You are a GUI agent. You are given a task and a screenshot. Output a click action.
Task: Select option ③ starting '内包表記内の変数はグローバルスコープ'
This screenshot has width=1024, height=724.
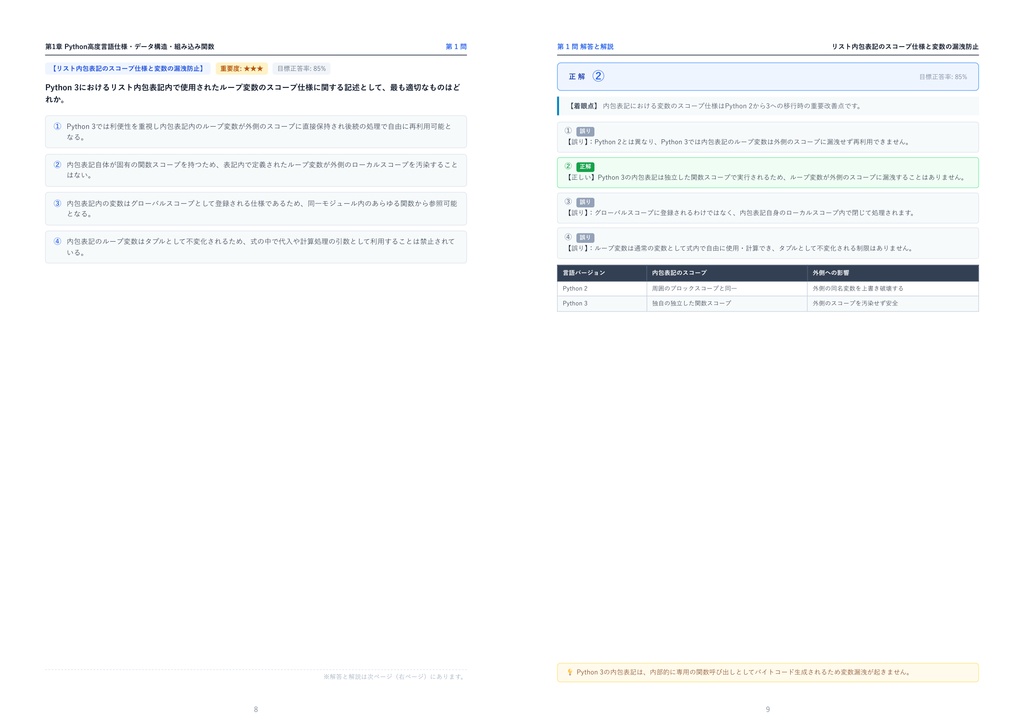click(x=256, y=209)
